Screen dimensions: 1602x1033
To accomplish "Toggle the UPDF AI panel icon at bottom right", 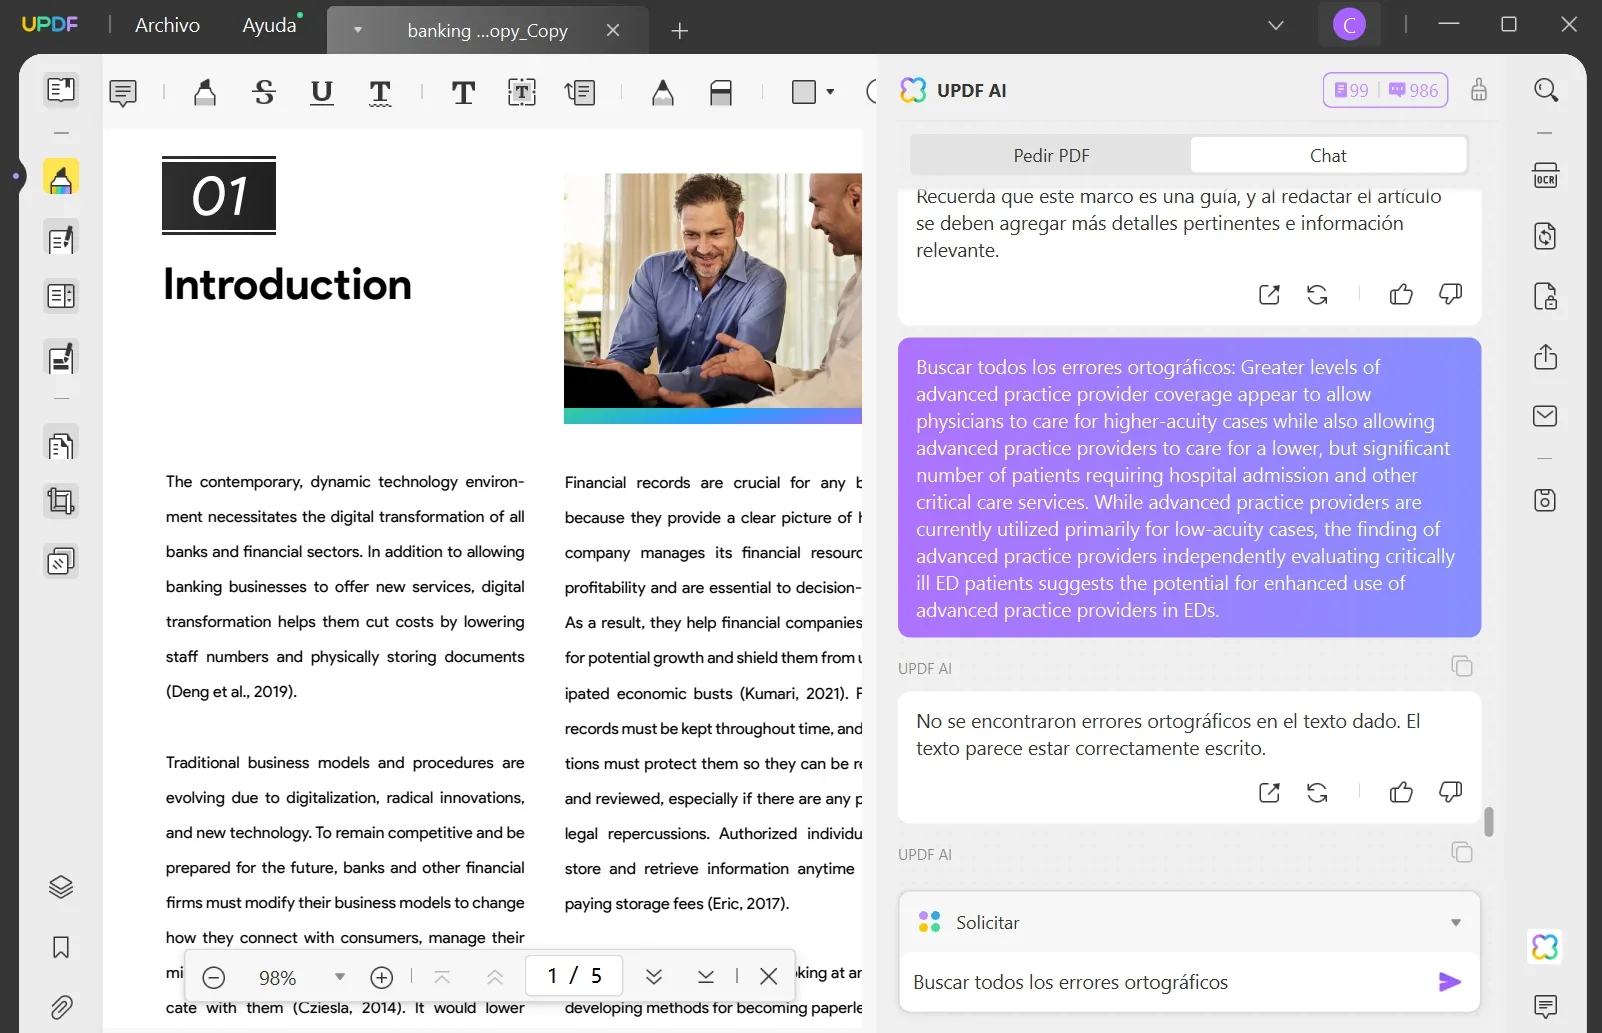I will (x=1546, y=947).
